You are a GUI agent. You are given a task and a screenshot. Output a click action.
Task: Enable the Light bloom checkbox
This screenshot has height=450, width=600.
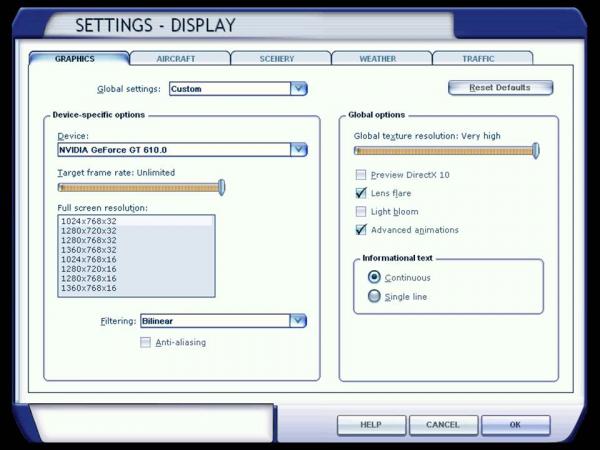pyautogui.click(x=361, y=211)
